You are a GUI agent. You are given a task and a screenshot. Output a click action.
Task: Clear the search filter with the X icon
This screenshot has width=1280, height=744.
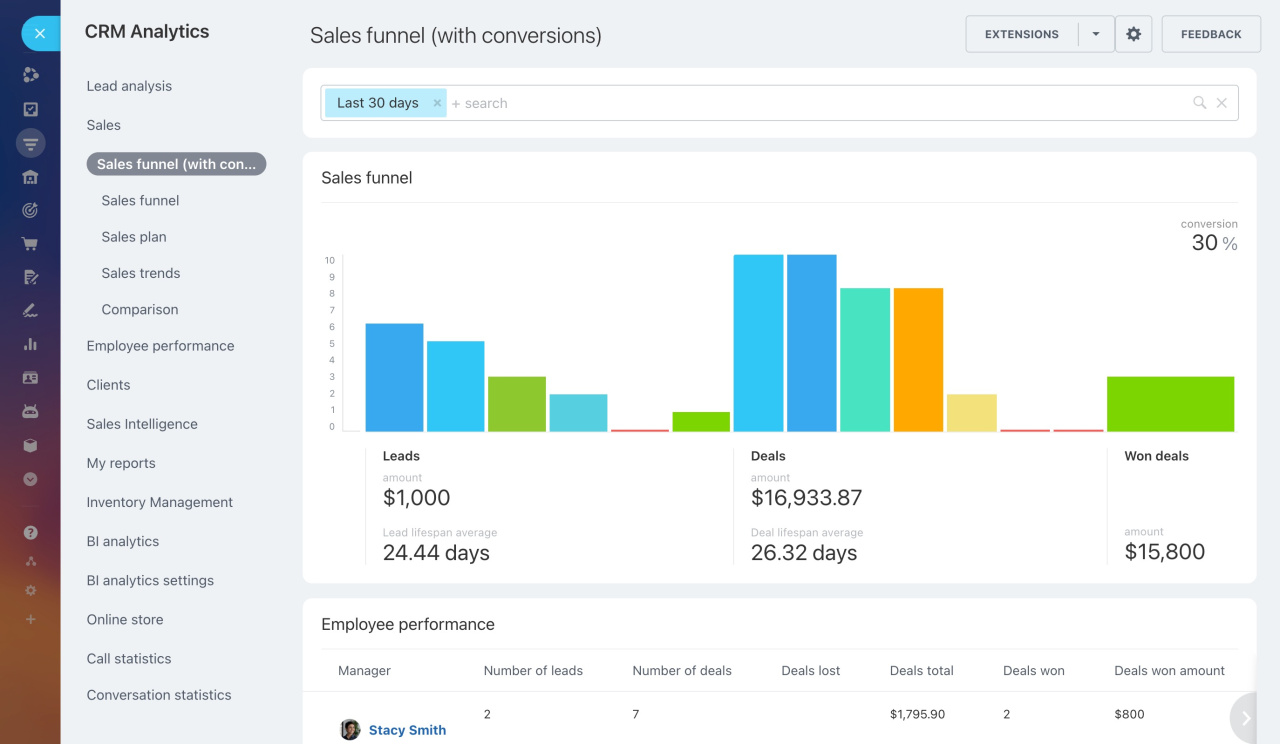click(1221, 103)
